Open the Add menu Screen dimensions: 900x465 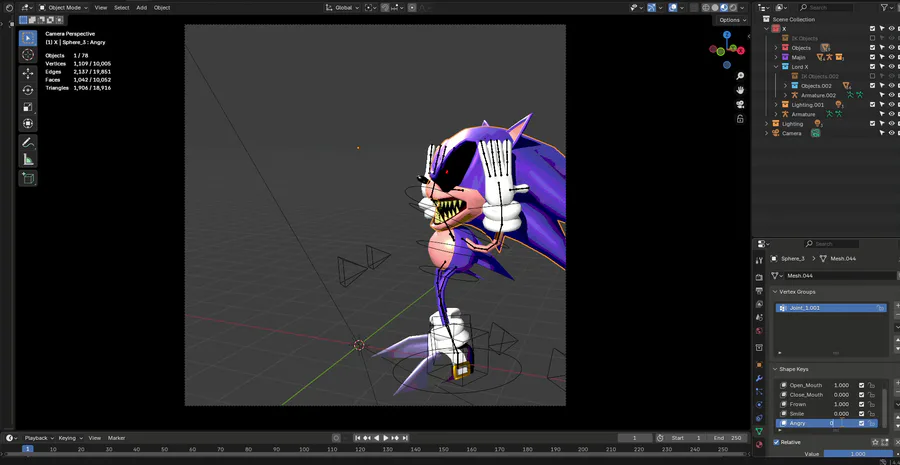tap(141, 7)
